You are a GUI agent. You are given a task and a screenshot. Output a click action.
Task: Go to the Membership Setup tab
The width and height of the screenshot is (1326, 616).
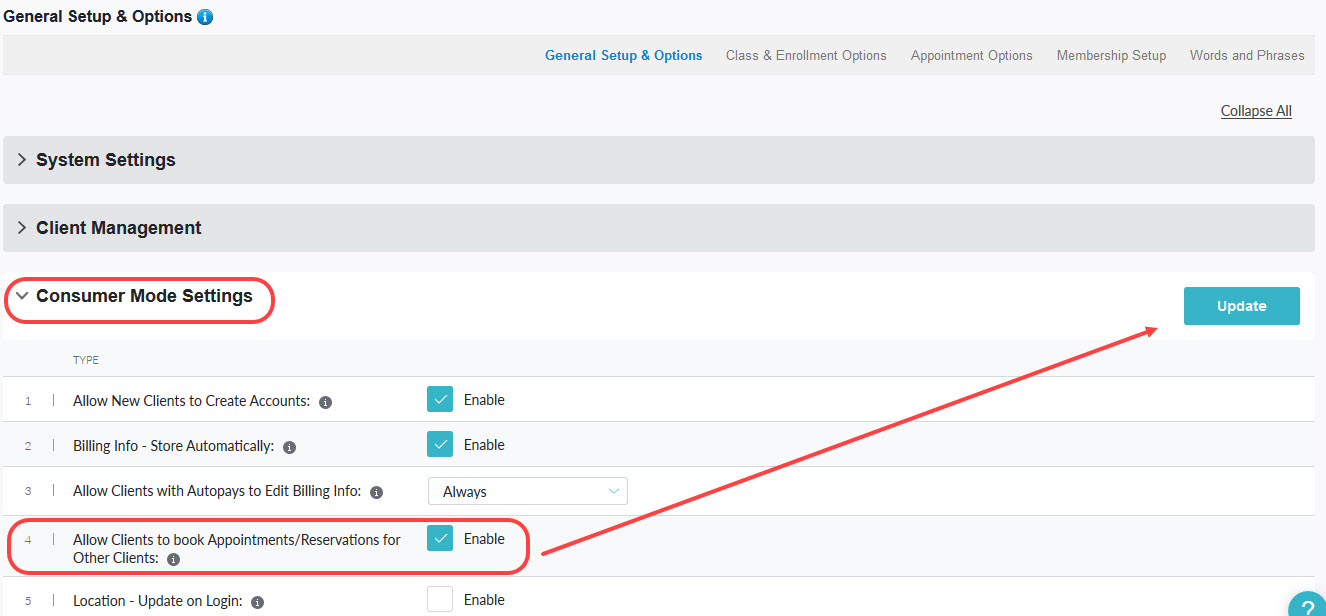[1111, 56]
